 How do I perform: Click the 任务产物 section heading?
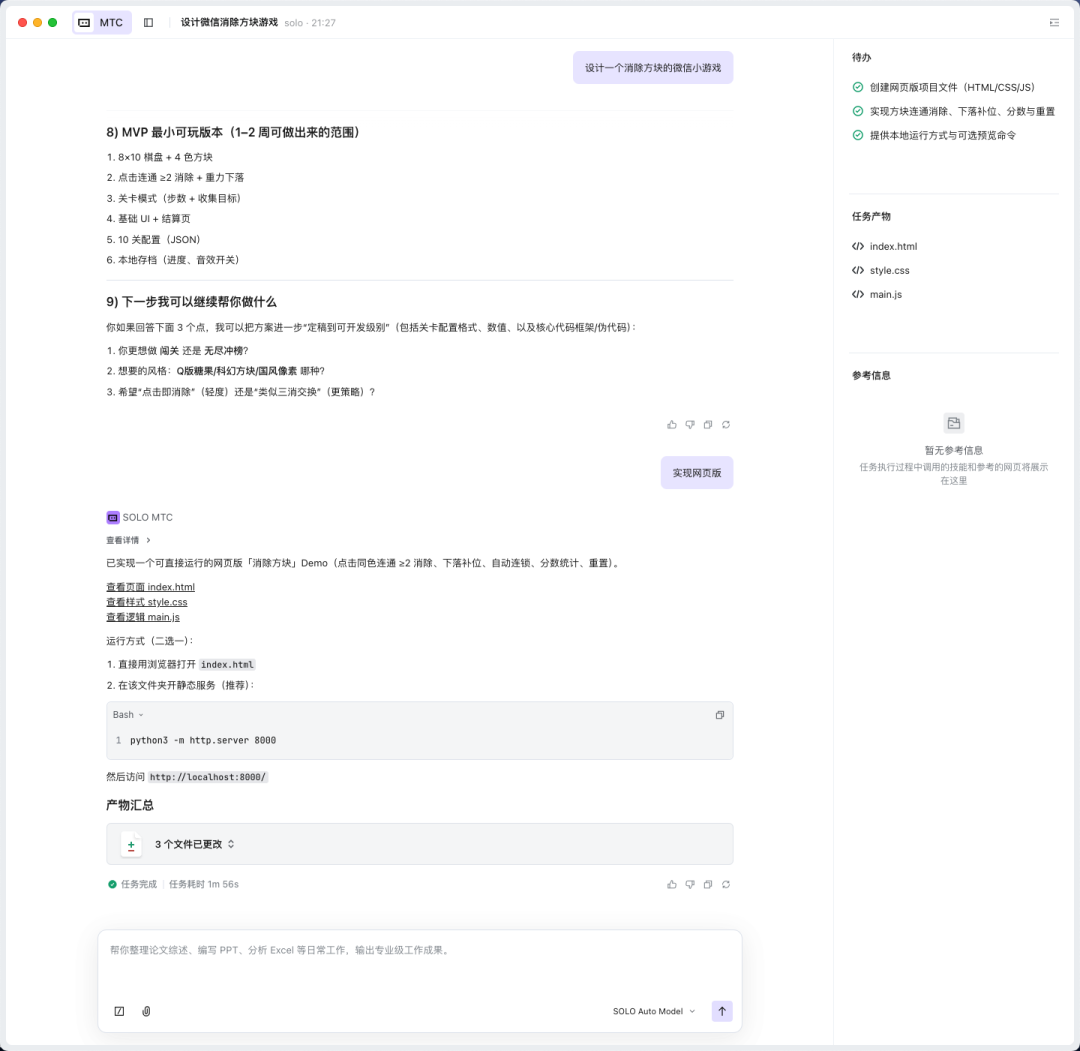(x=871, y=216)
